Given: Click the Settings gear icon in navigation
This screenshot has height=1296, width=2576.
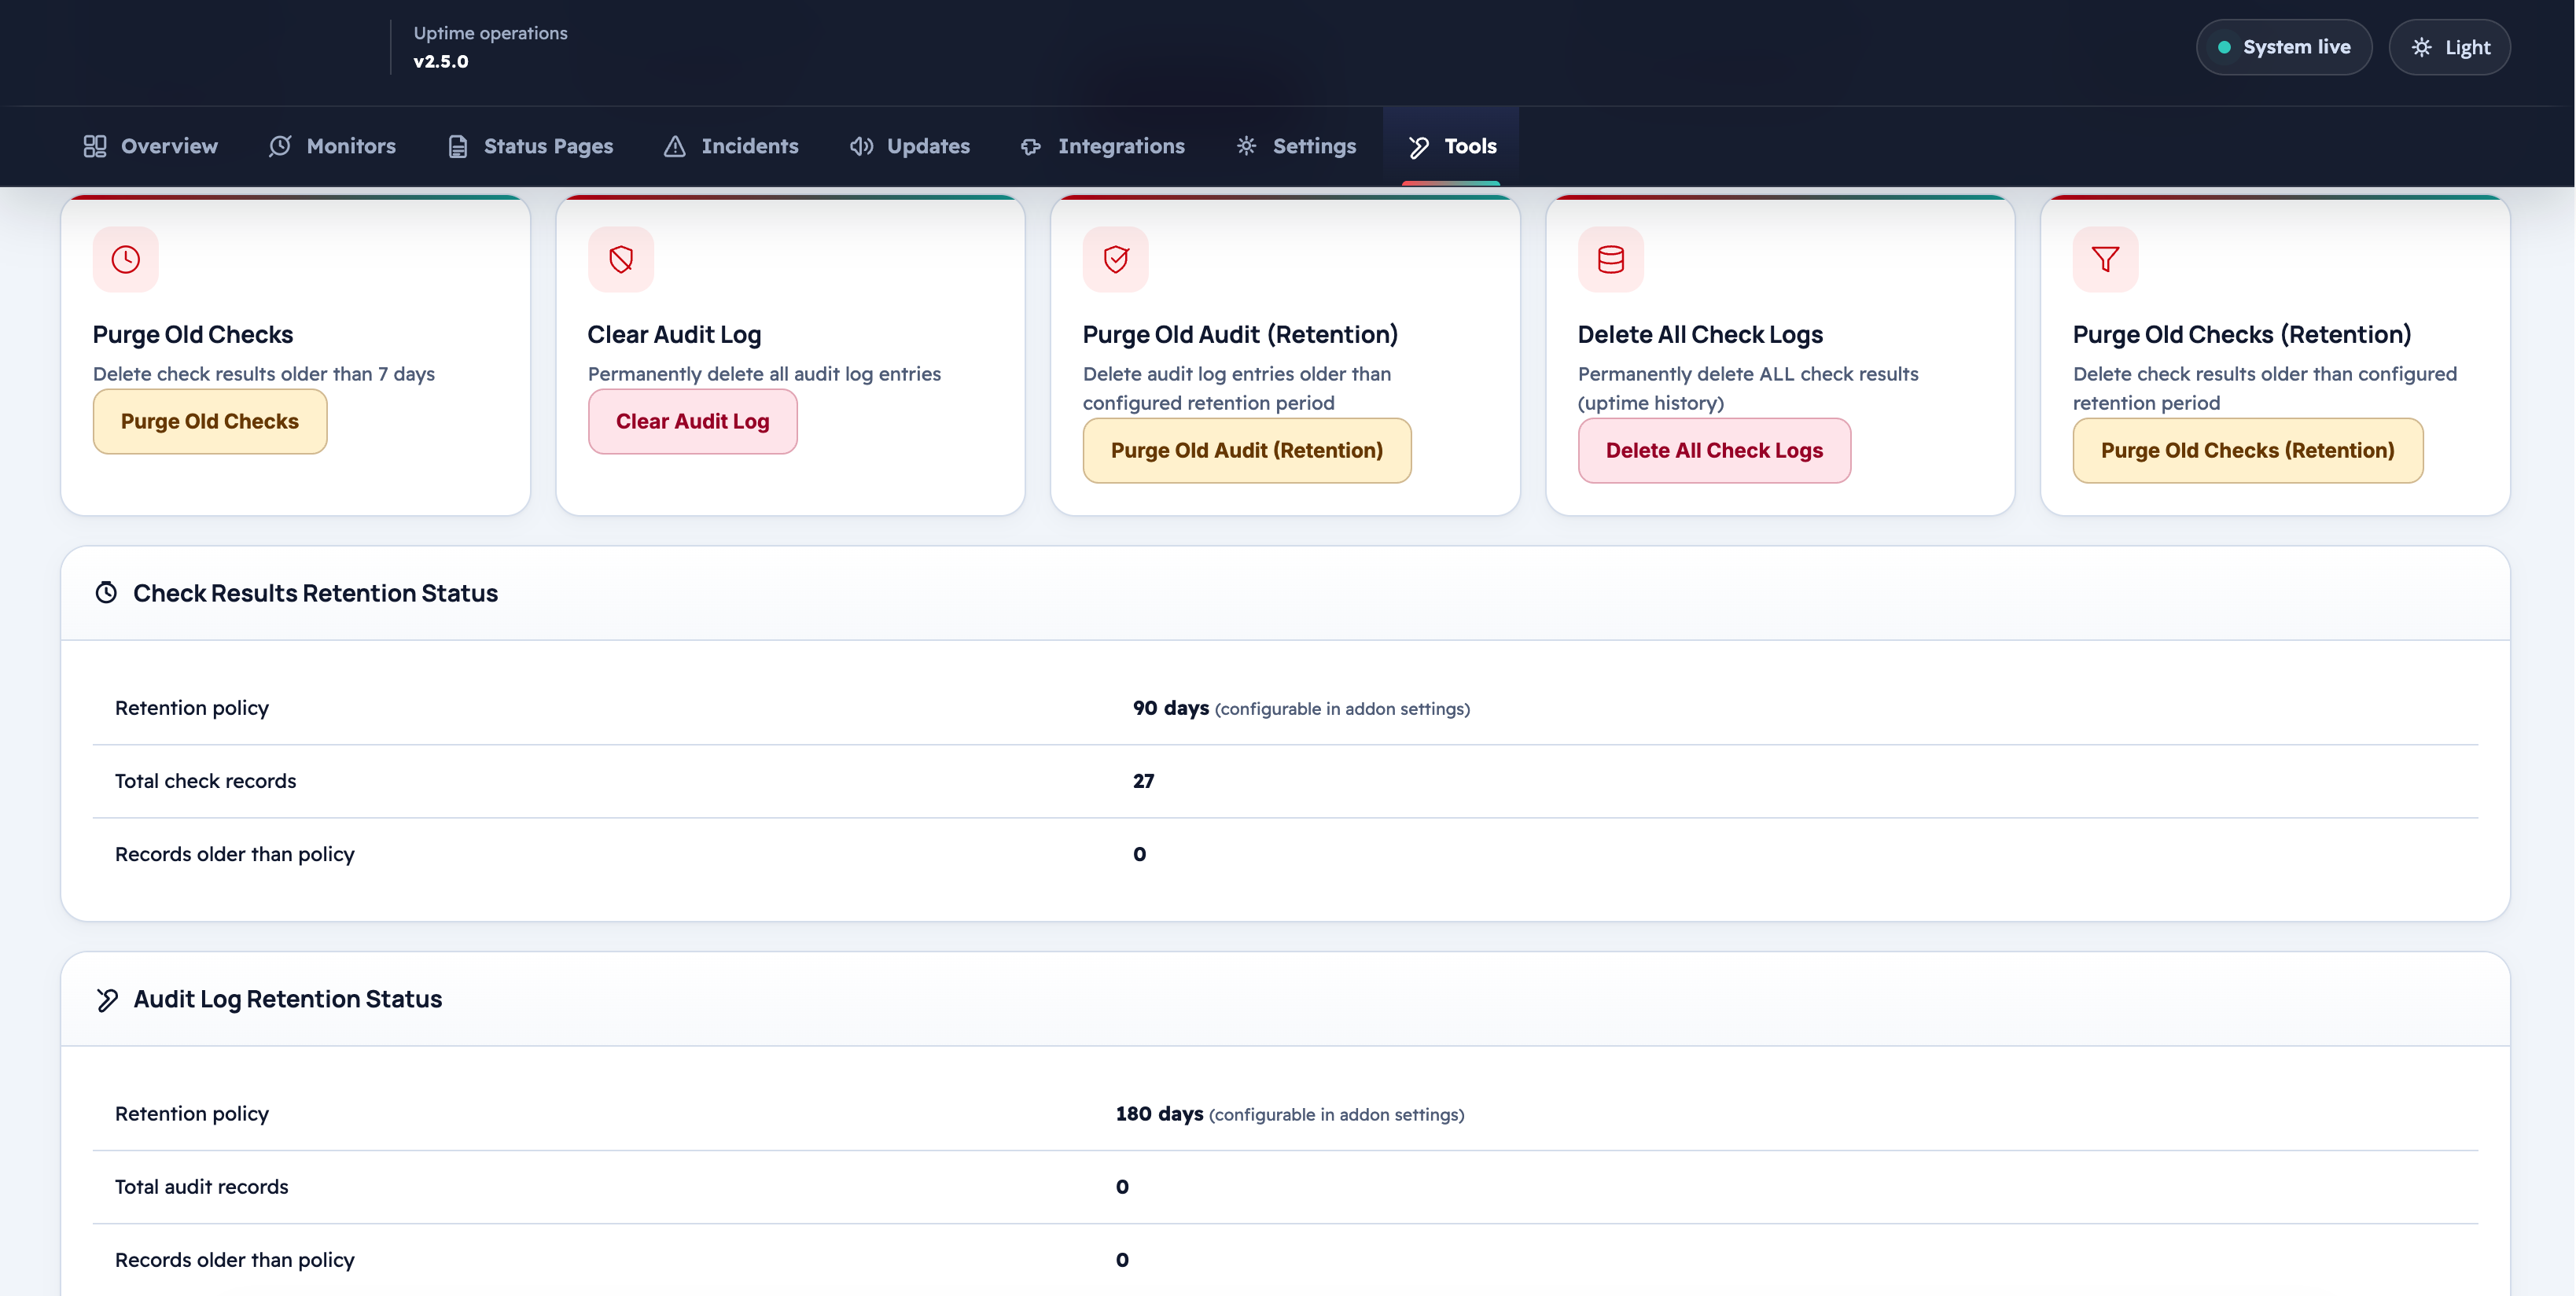Looking at the screenshot, I should pos(1246,146).
